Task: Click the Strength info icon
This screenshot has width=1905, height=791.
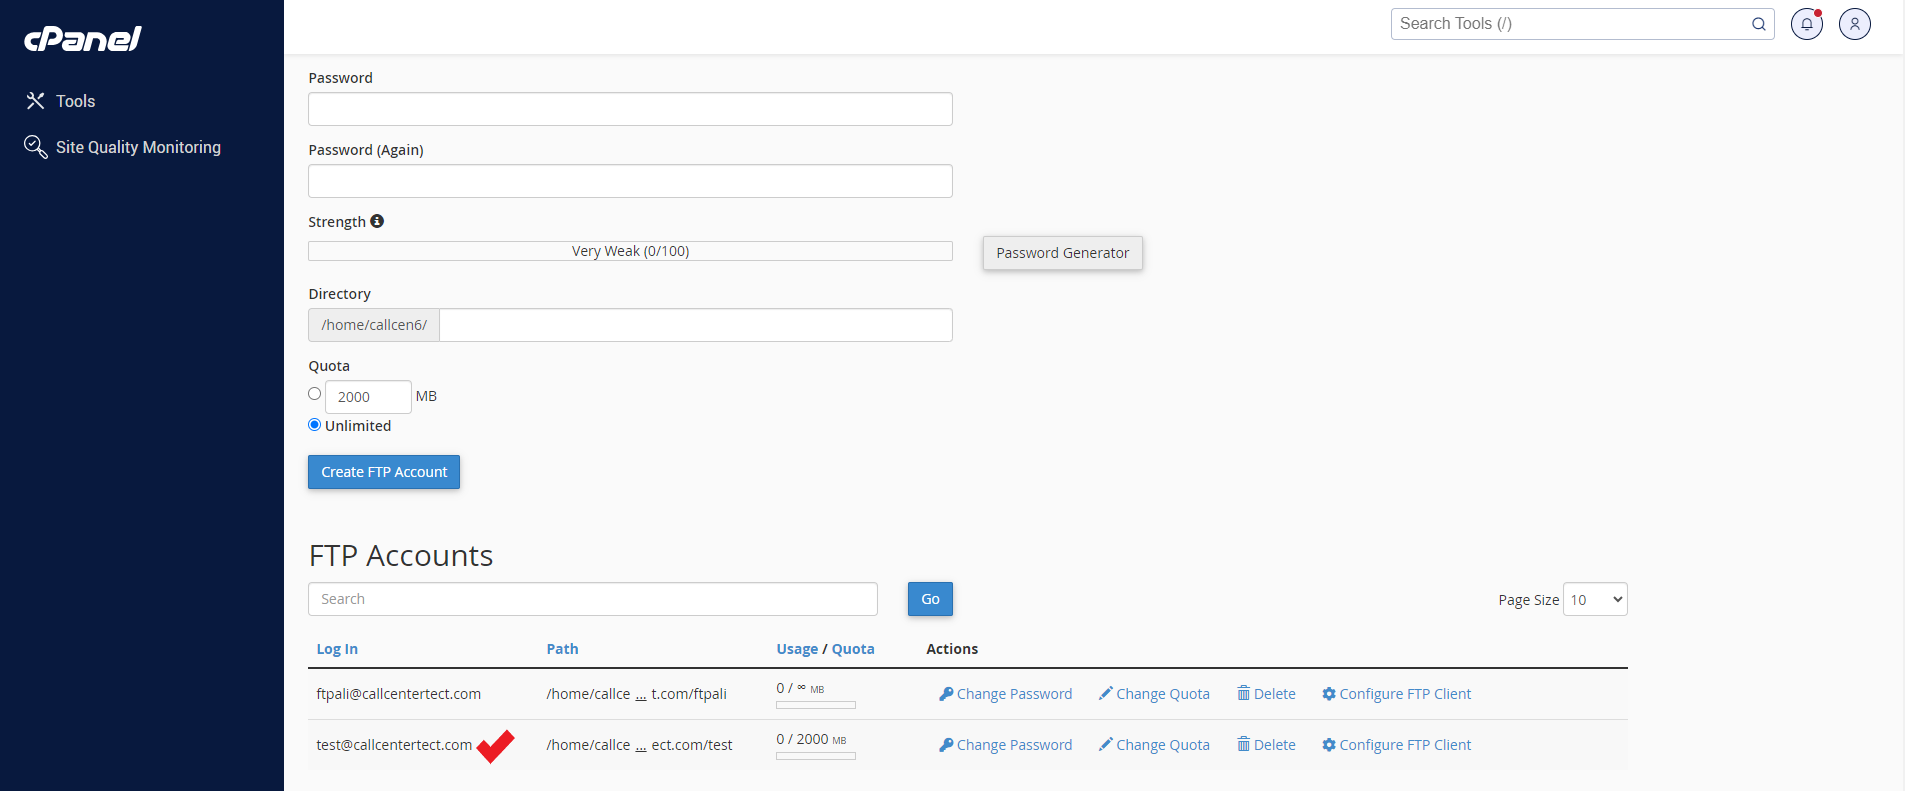Action: 377,221
